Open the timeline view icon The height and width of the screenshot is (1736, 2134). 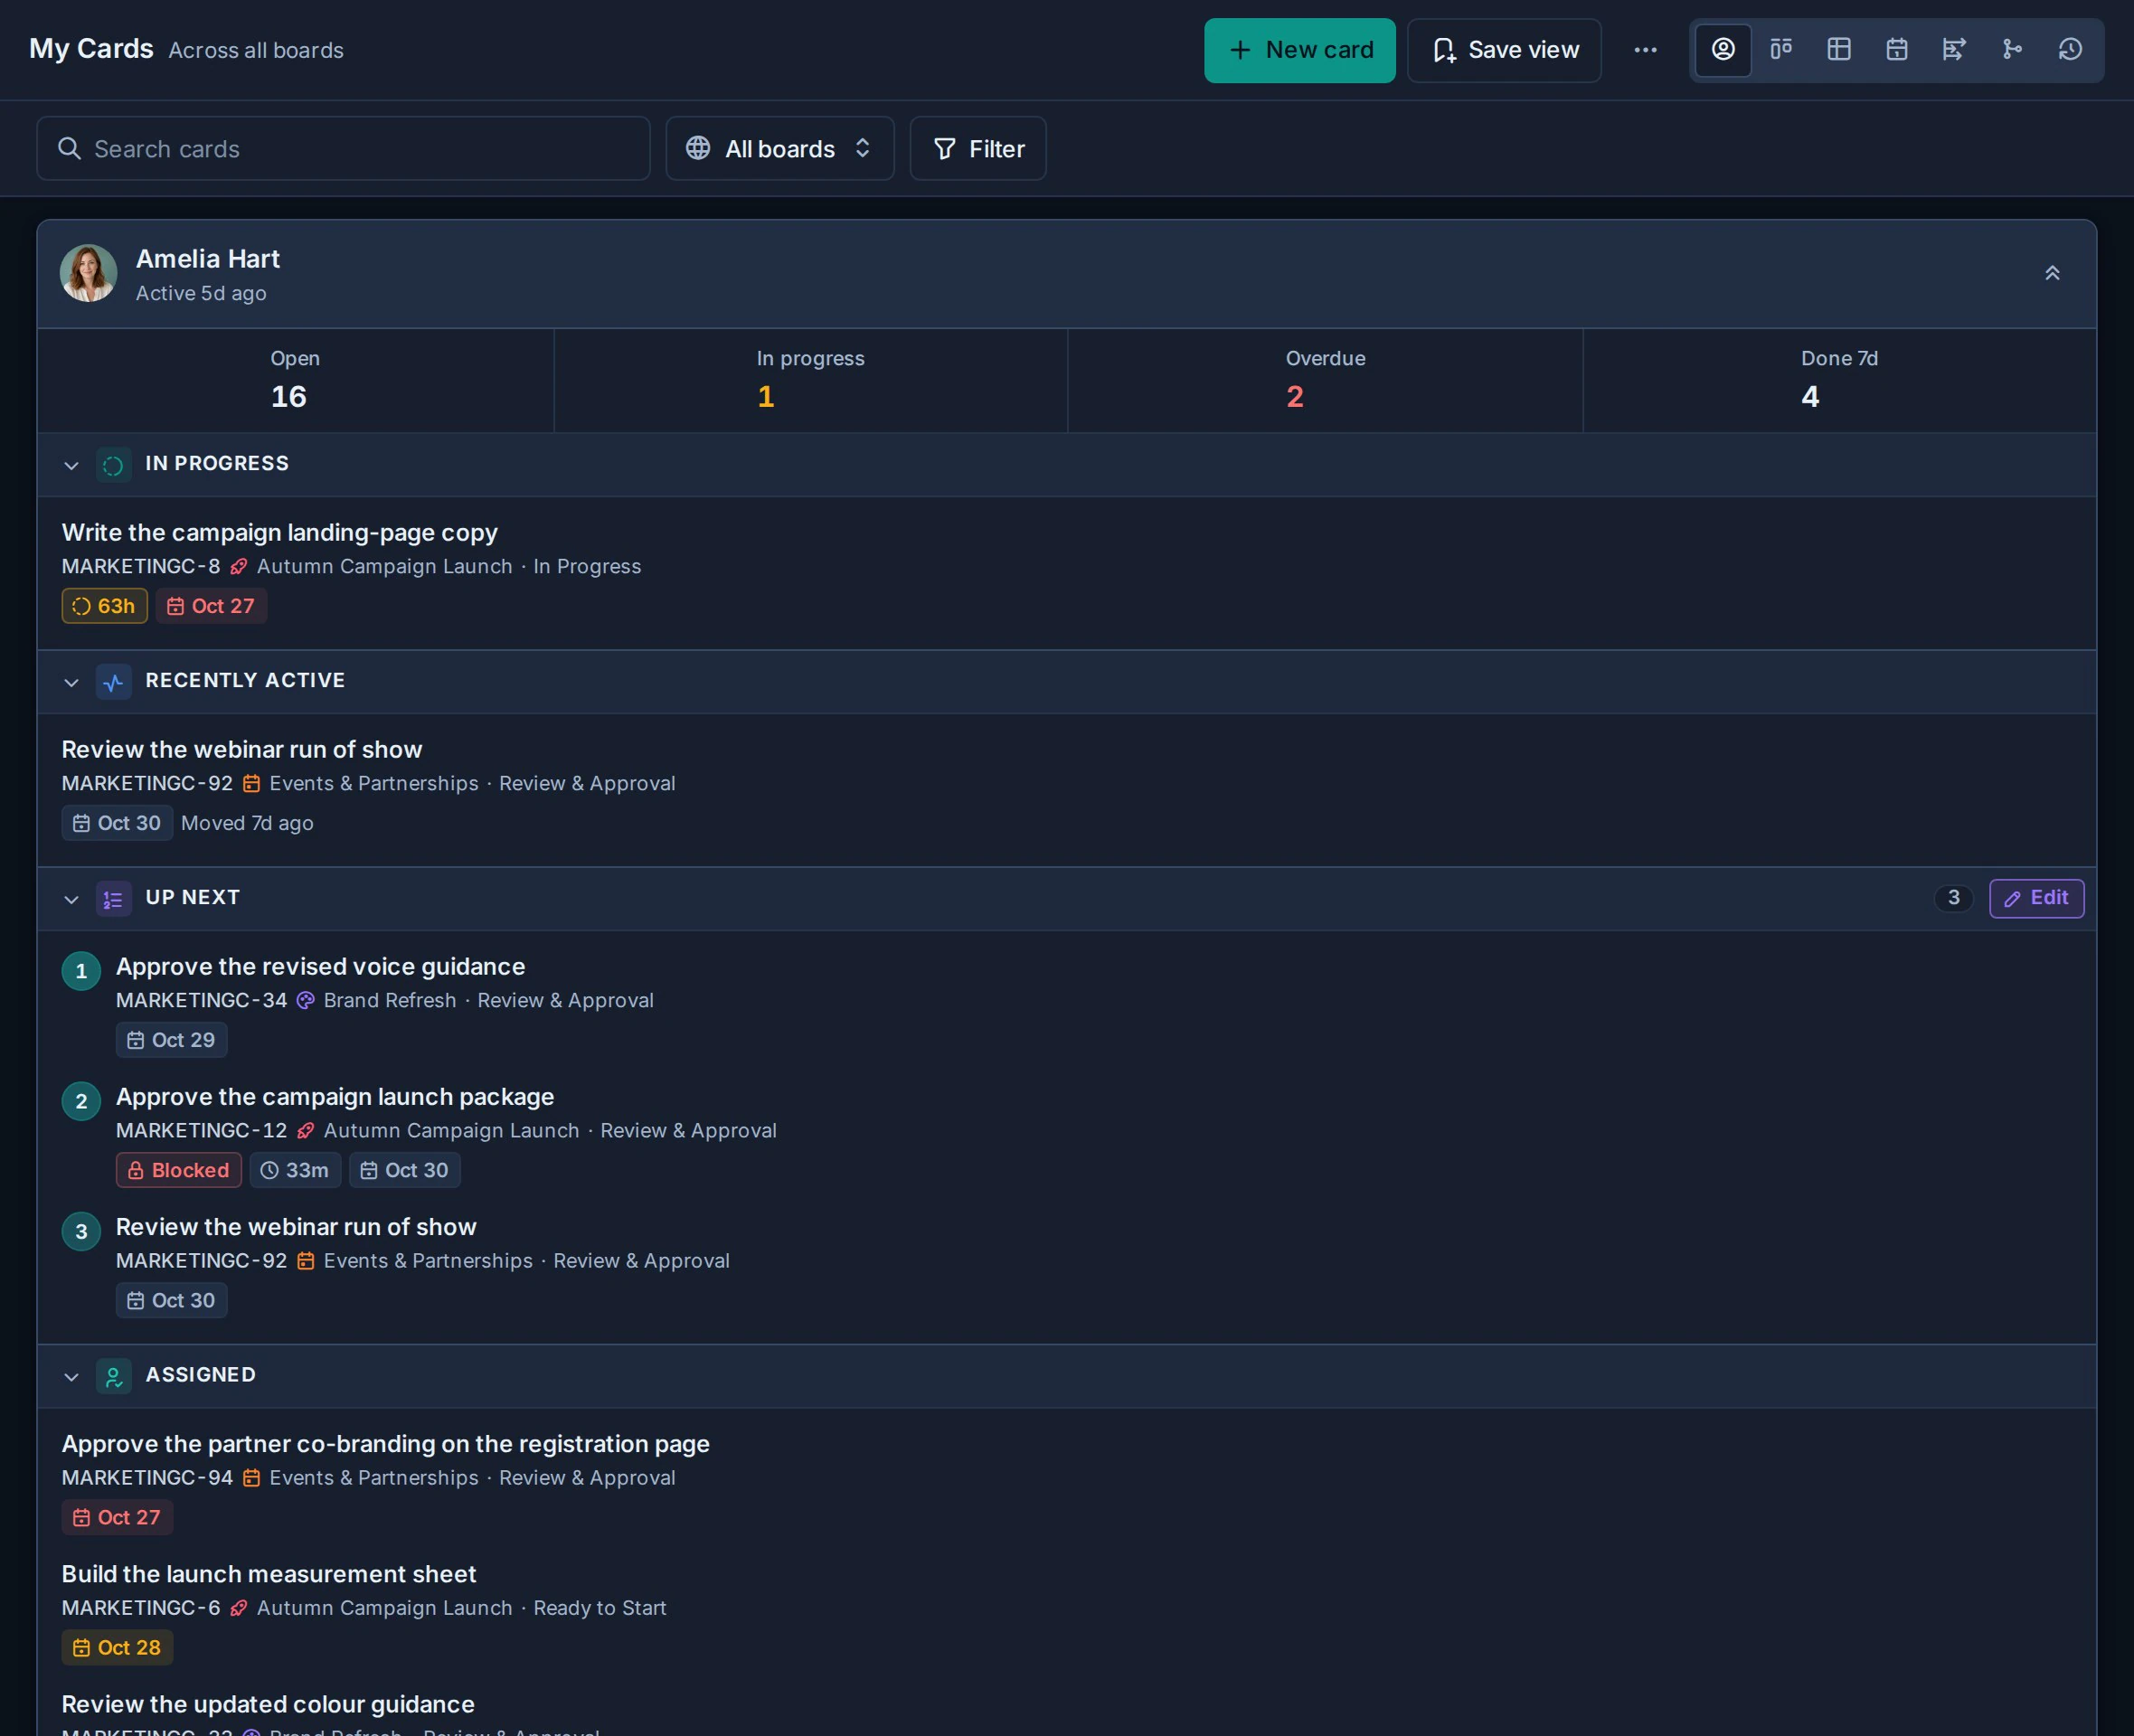(x=1954, y=50)
